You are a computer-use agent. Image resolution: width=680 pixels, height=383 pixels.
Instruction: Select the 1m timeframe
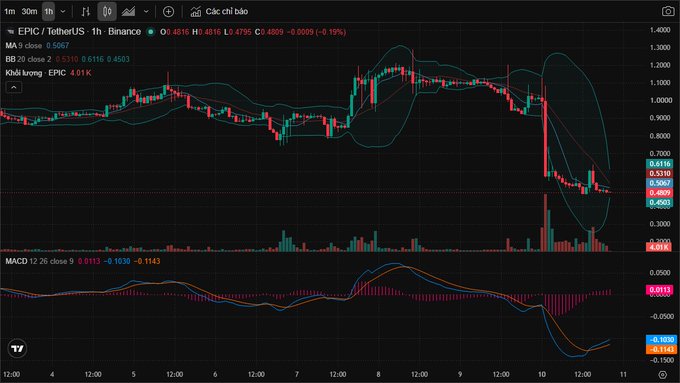(10, 12)
